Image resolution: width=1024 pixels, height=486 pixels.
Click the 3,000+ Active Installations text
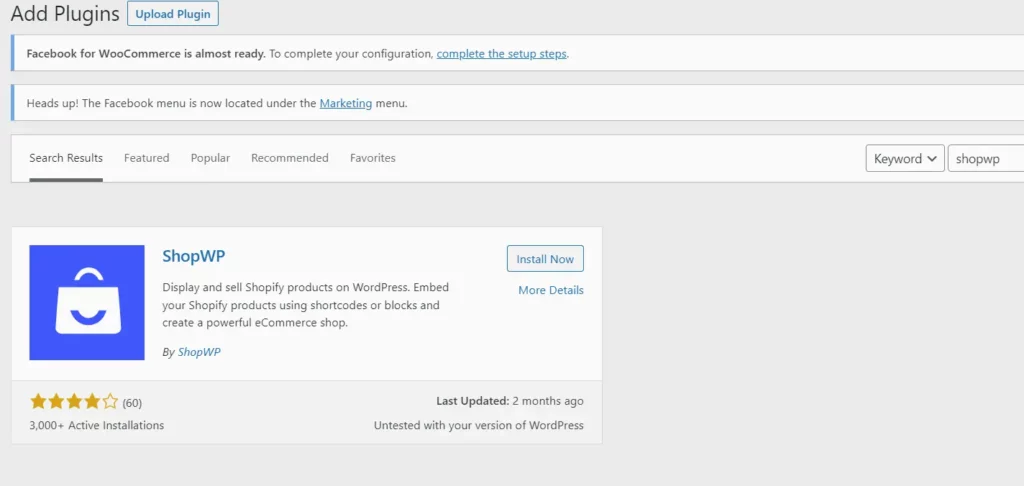[97, 425]
